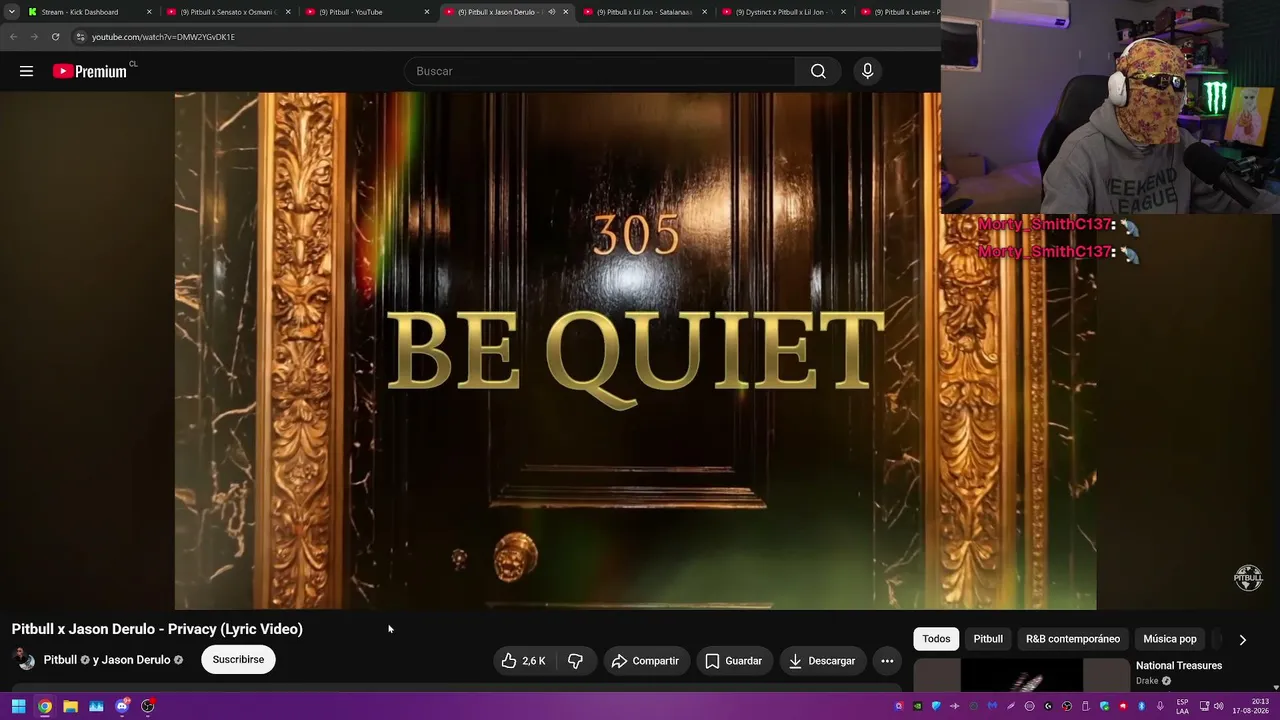Open the tab search dropdown arrow
The height and width of the screenshot is (720, 1280).
pyautogui.click(x=12, y=12)
